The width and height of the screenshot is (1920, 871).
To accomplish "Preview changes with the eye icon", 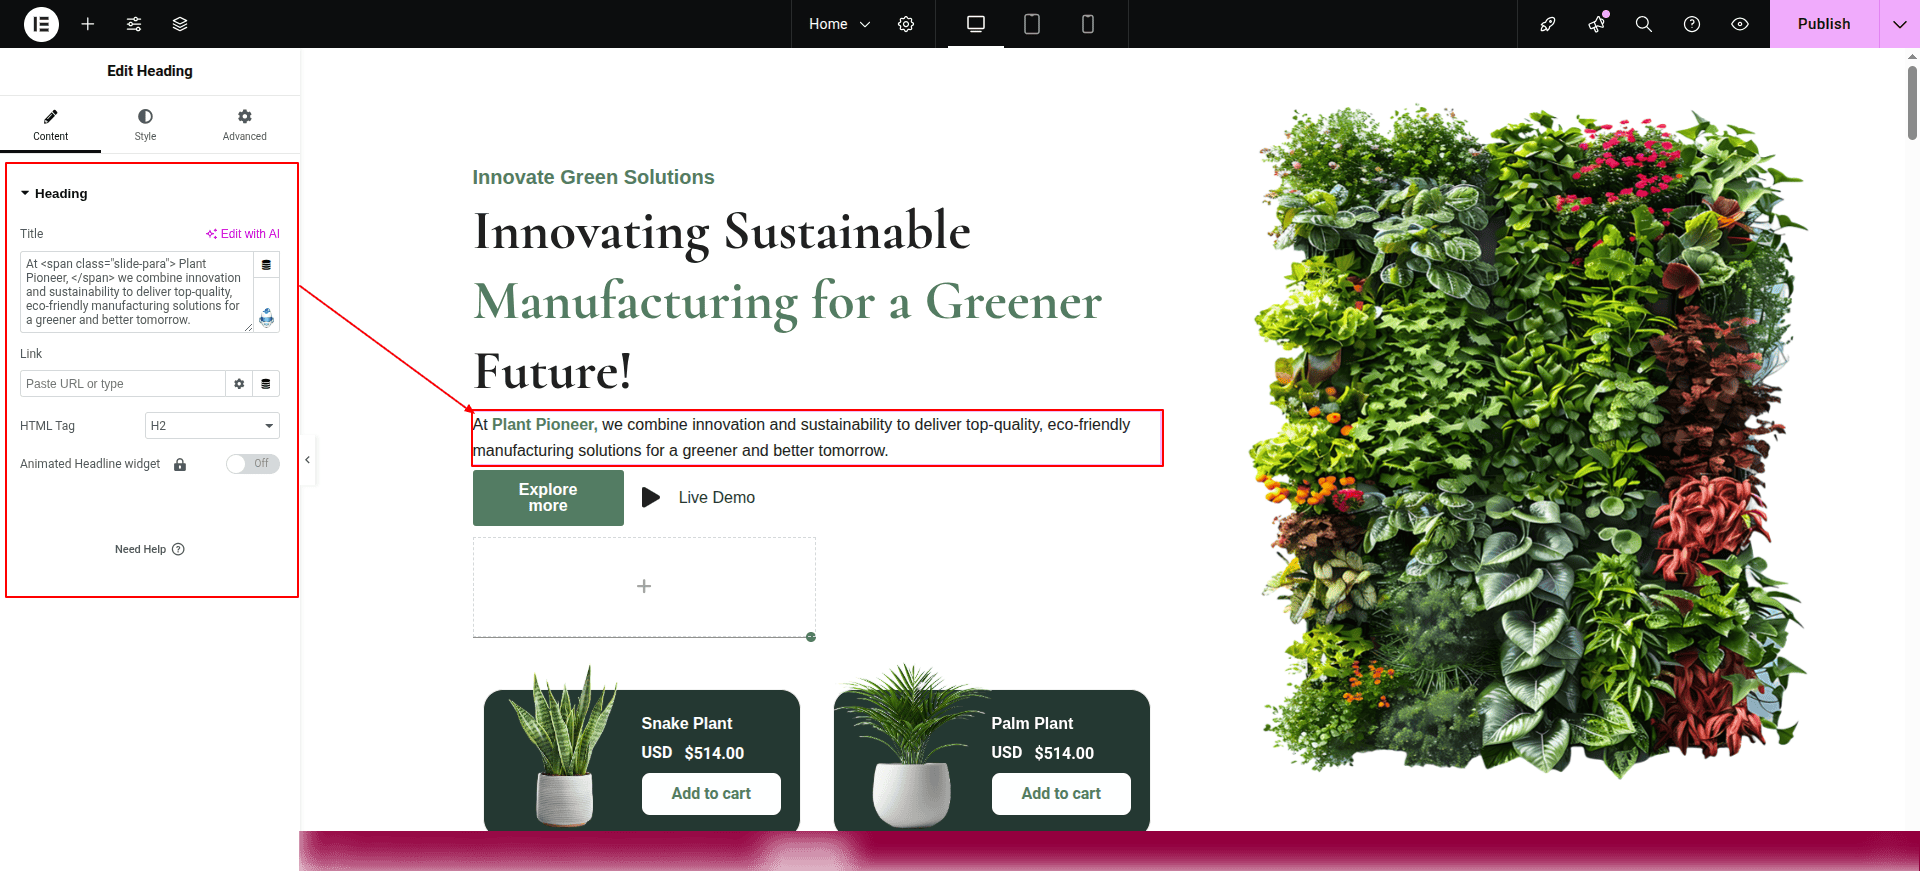I will pyautogui.click(x=1740, y=24).
